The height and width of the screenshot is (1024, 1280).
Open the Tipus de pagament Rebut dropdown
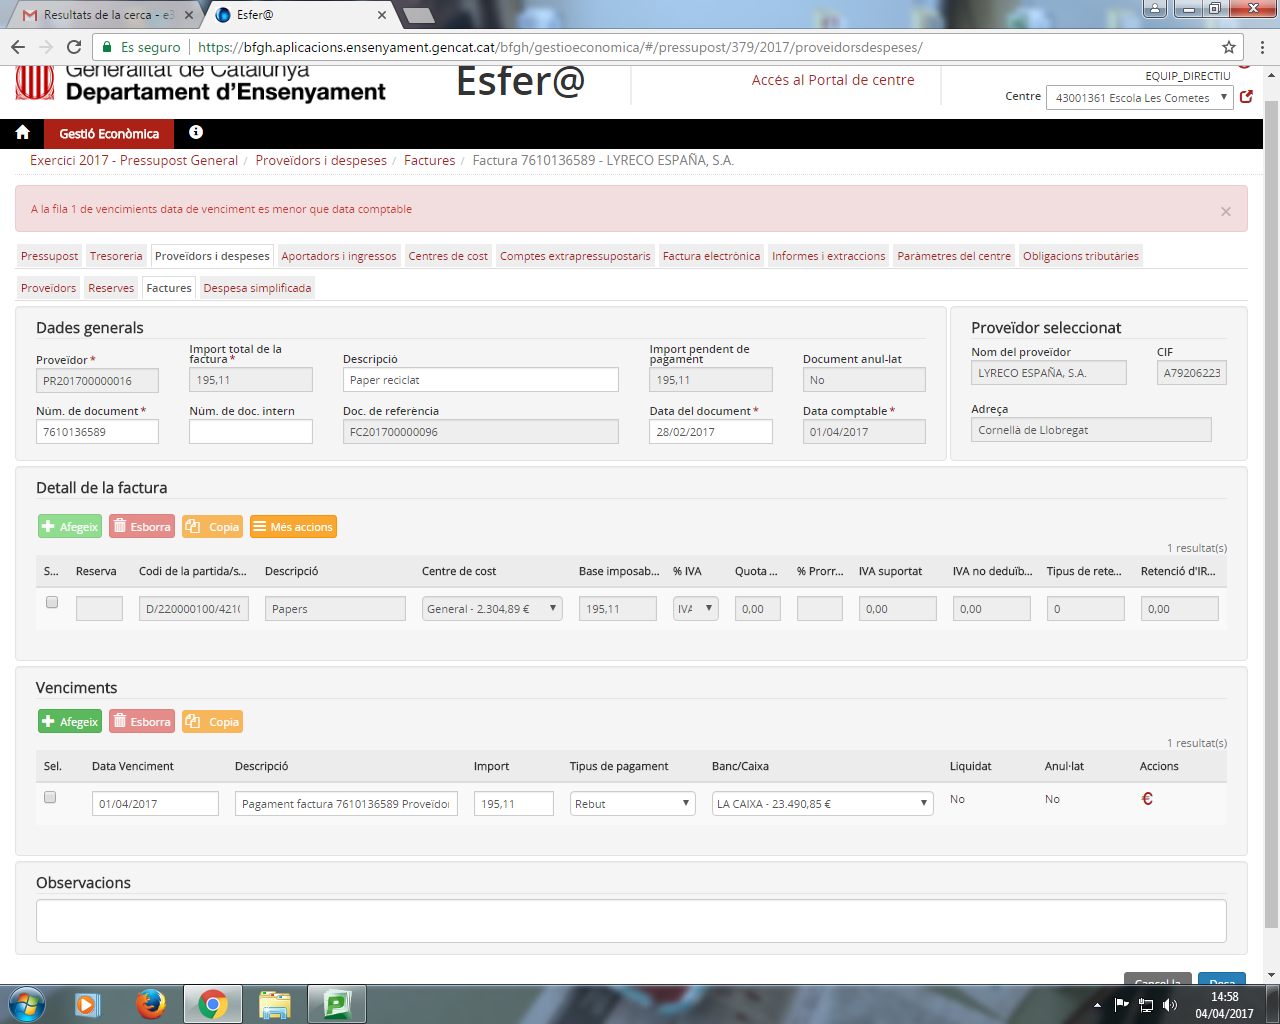pyautogui.click(x=632, y=804)
